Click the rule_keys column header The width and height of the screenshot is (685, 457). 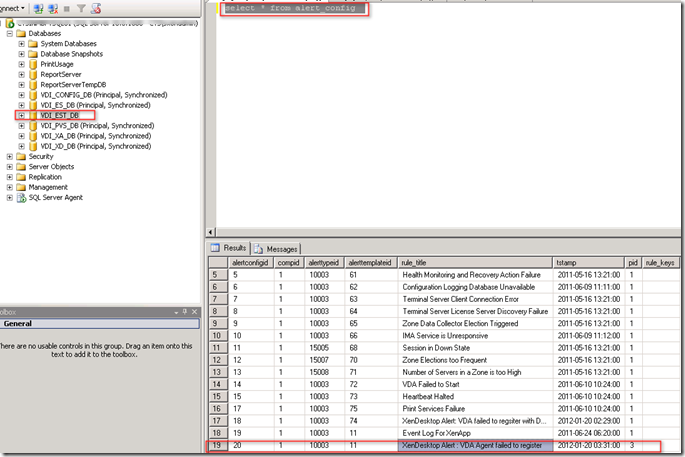(x=661, y=263)
